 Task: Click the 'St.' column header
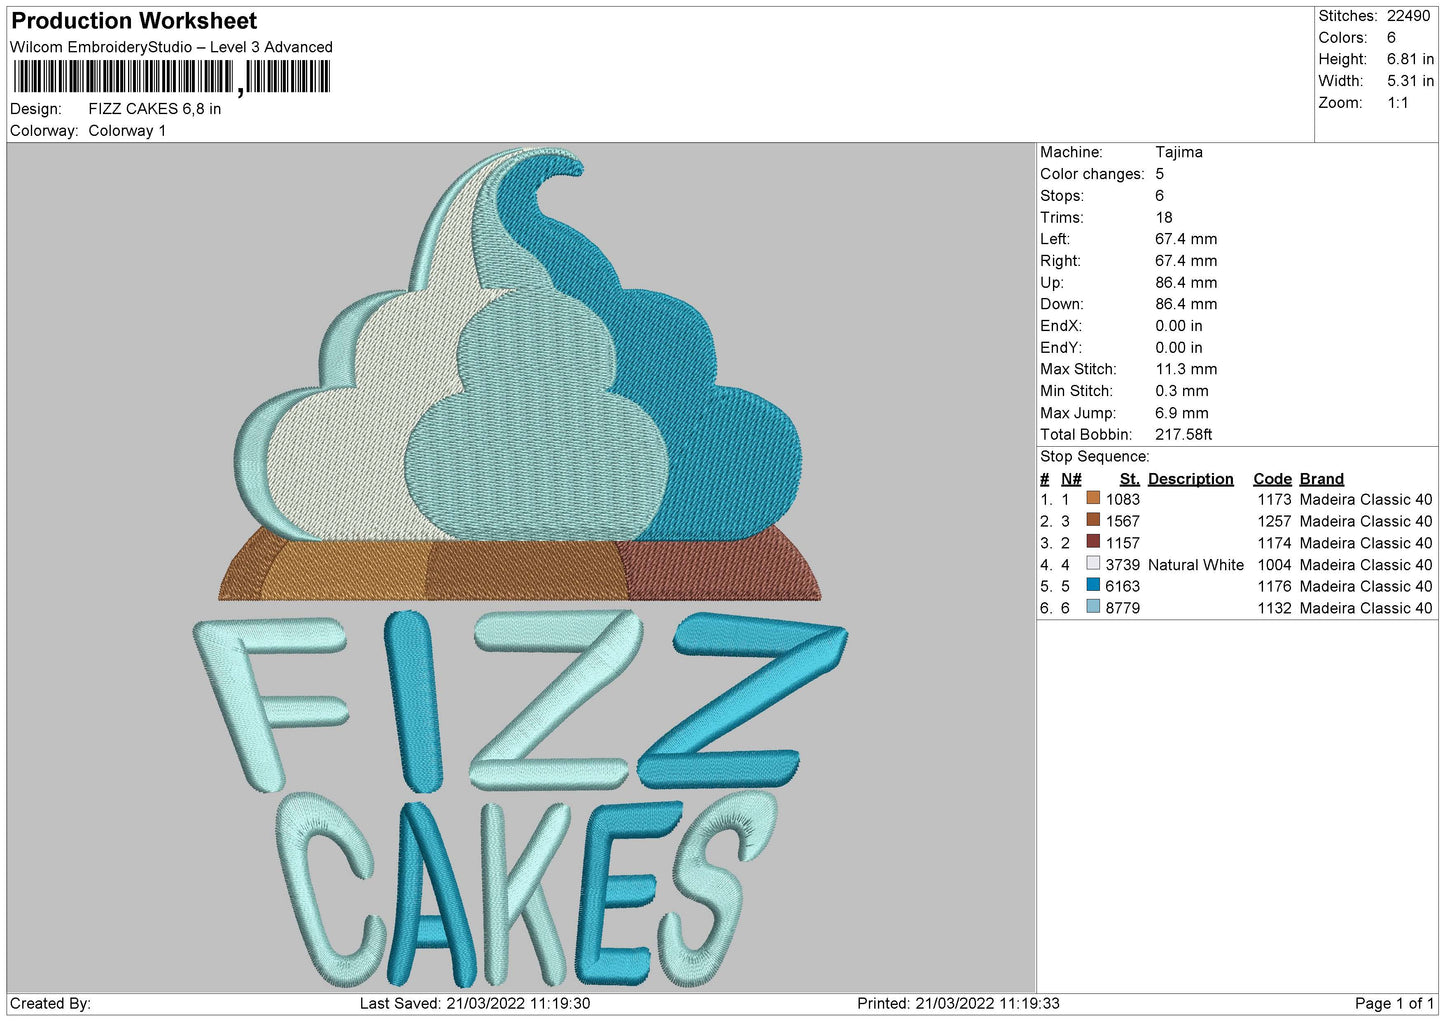tap(1130, 479)
